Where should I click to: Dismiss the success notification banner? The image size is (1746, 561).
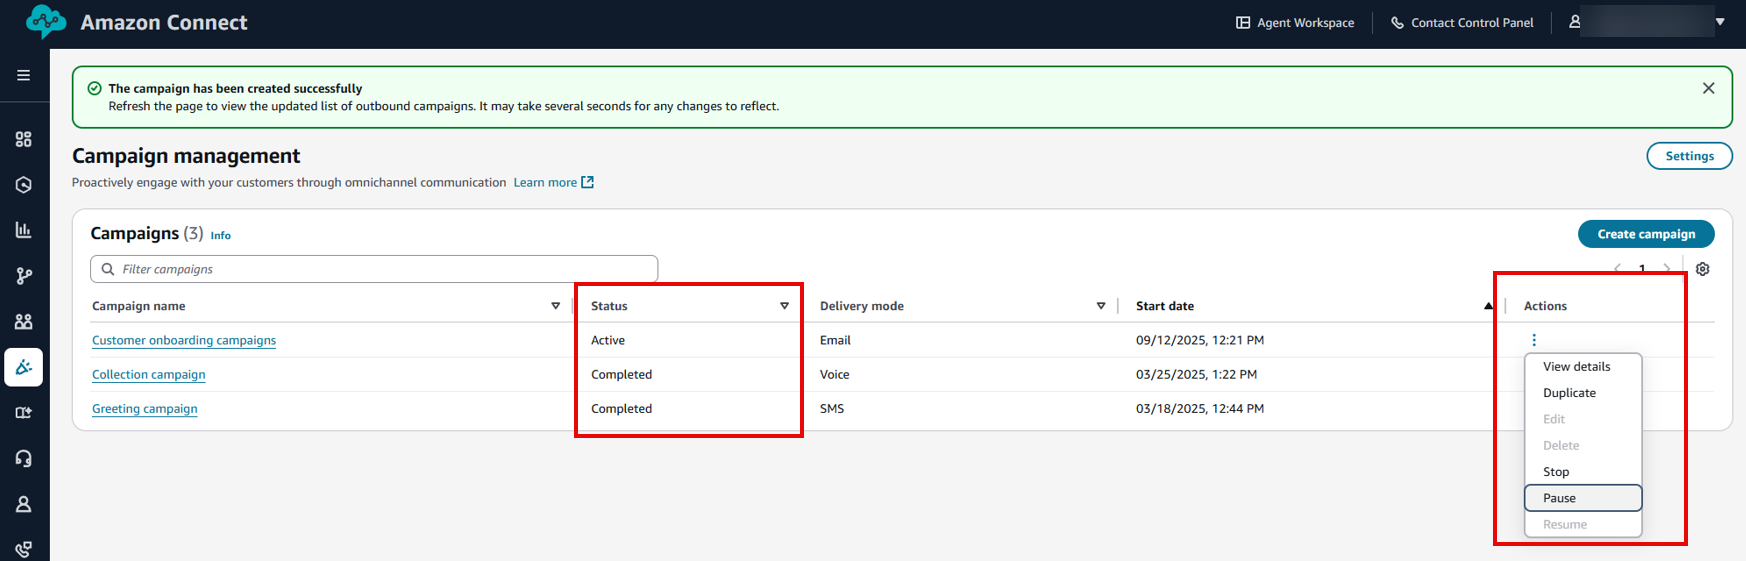click(x=1708, y=88)
